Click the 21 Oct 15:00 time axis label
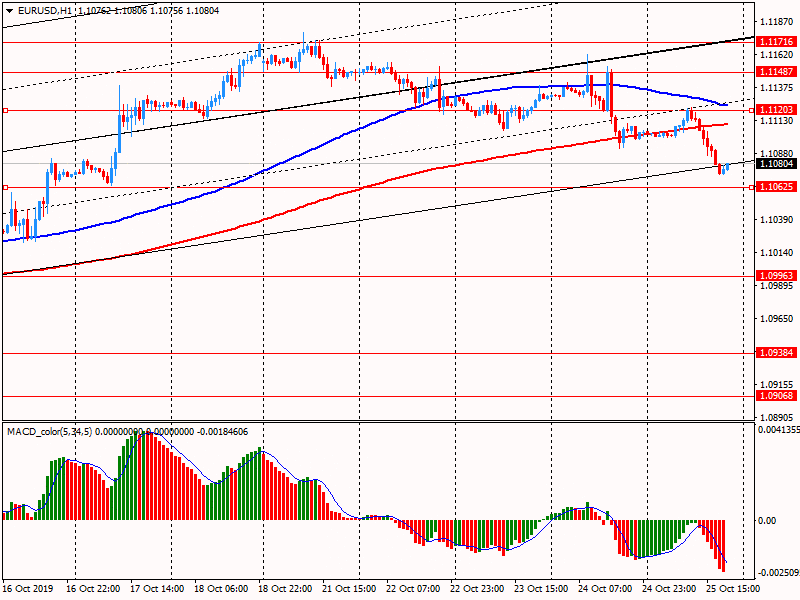800x600 pixels. click(350, 589)
